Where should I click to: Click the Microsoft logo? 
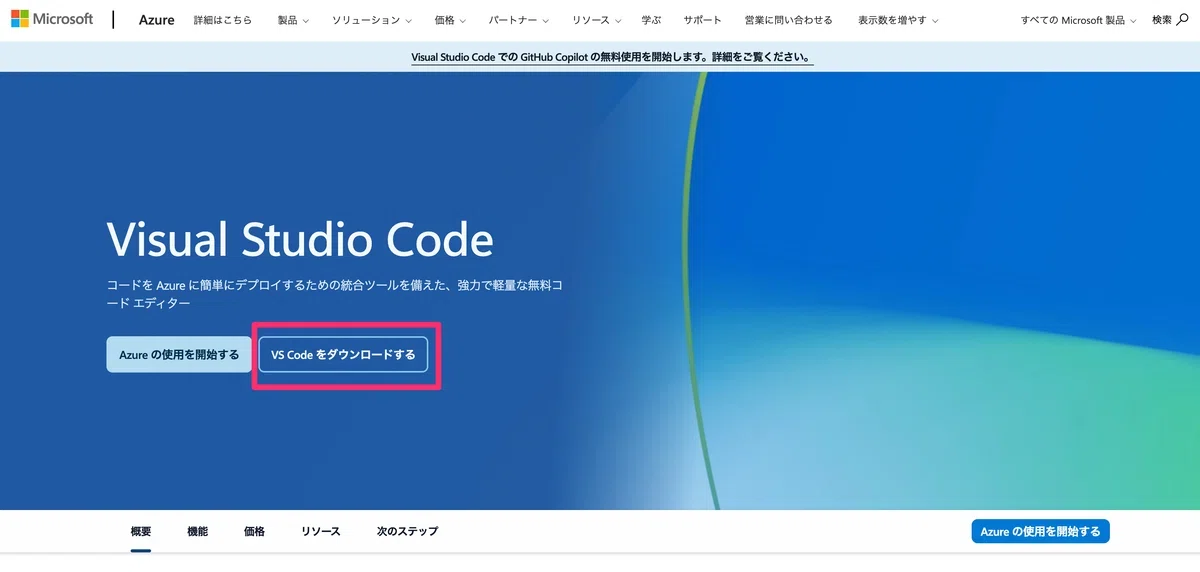(x=52, y=20)
